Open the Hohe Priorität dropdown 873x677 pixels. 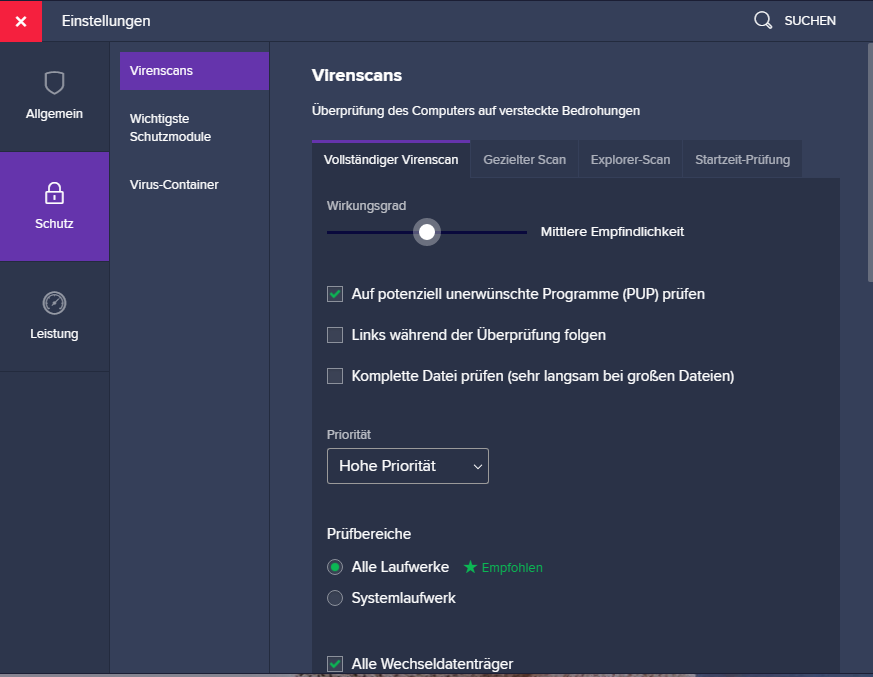tap(407, 466)
